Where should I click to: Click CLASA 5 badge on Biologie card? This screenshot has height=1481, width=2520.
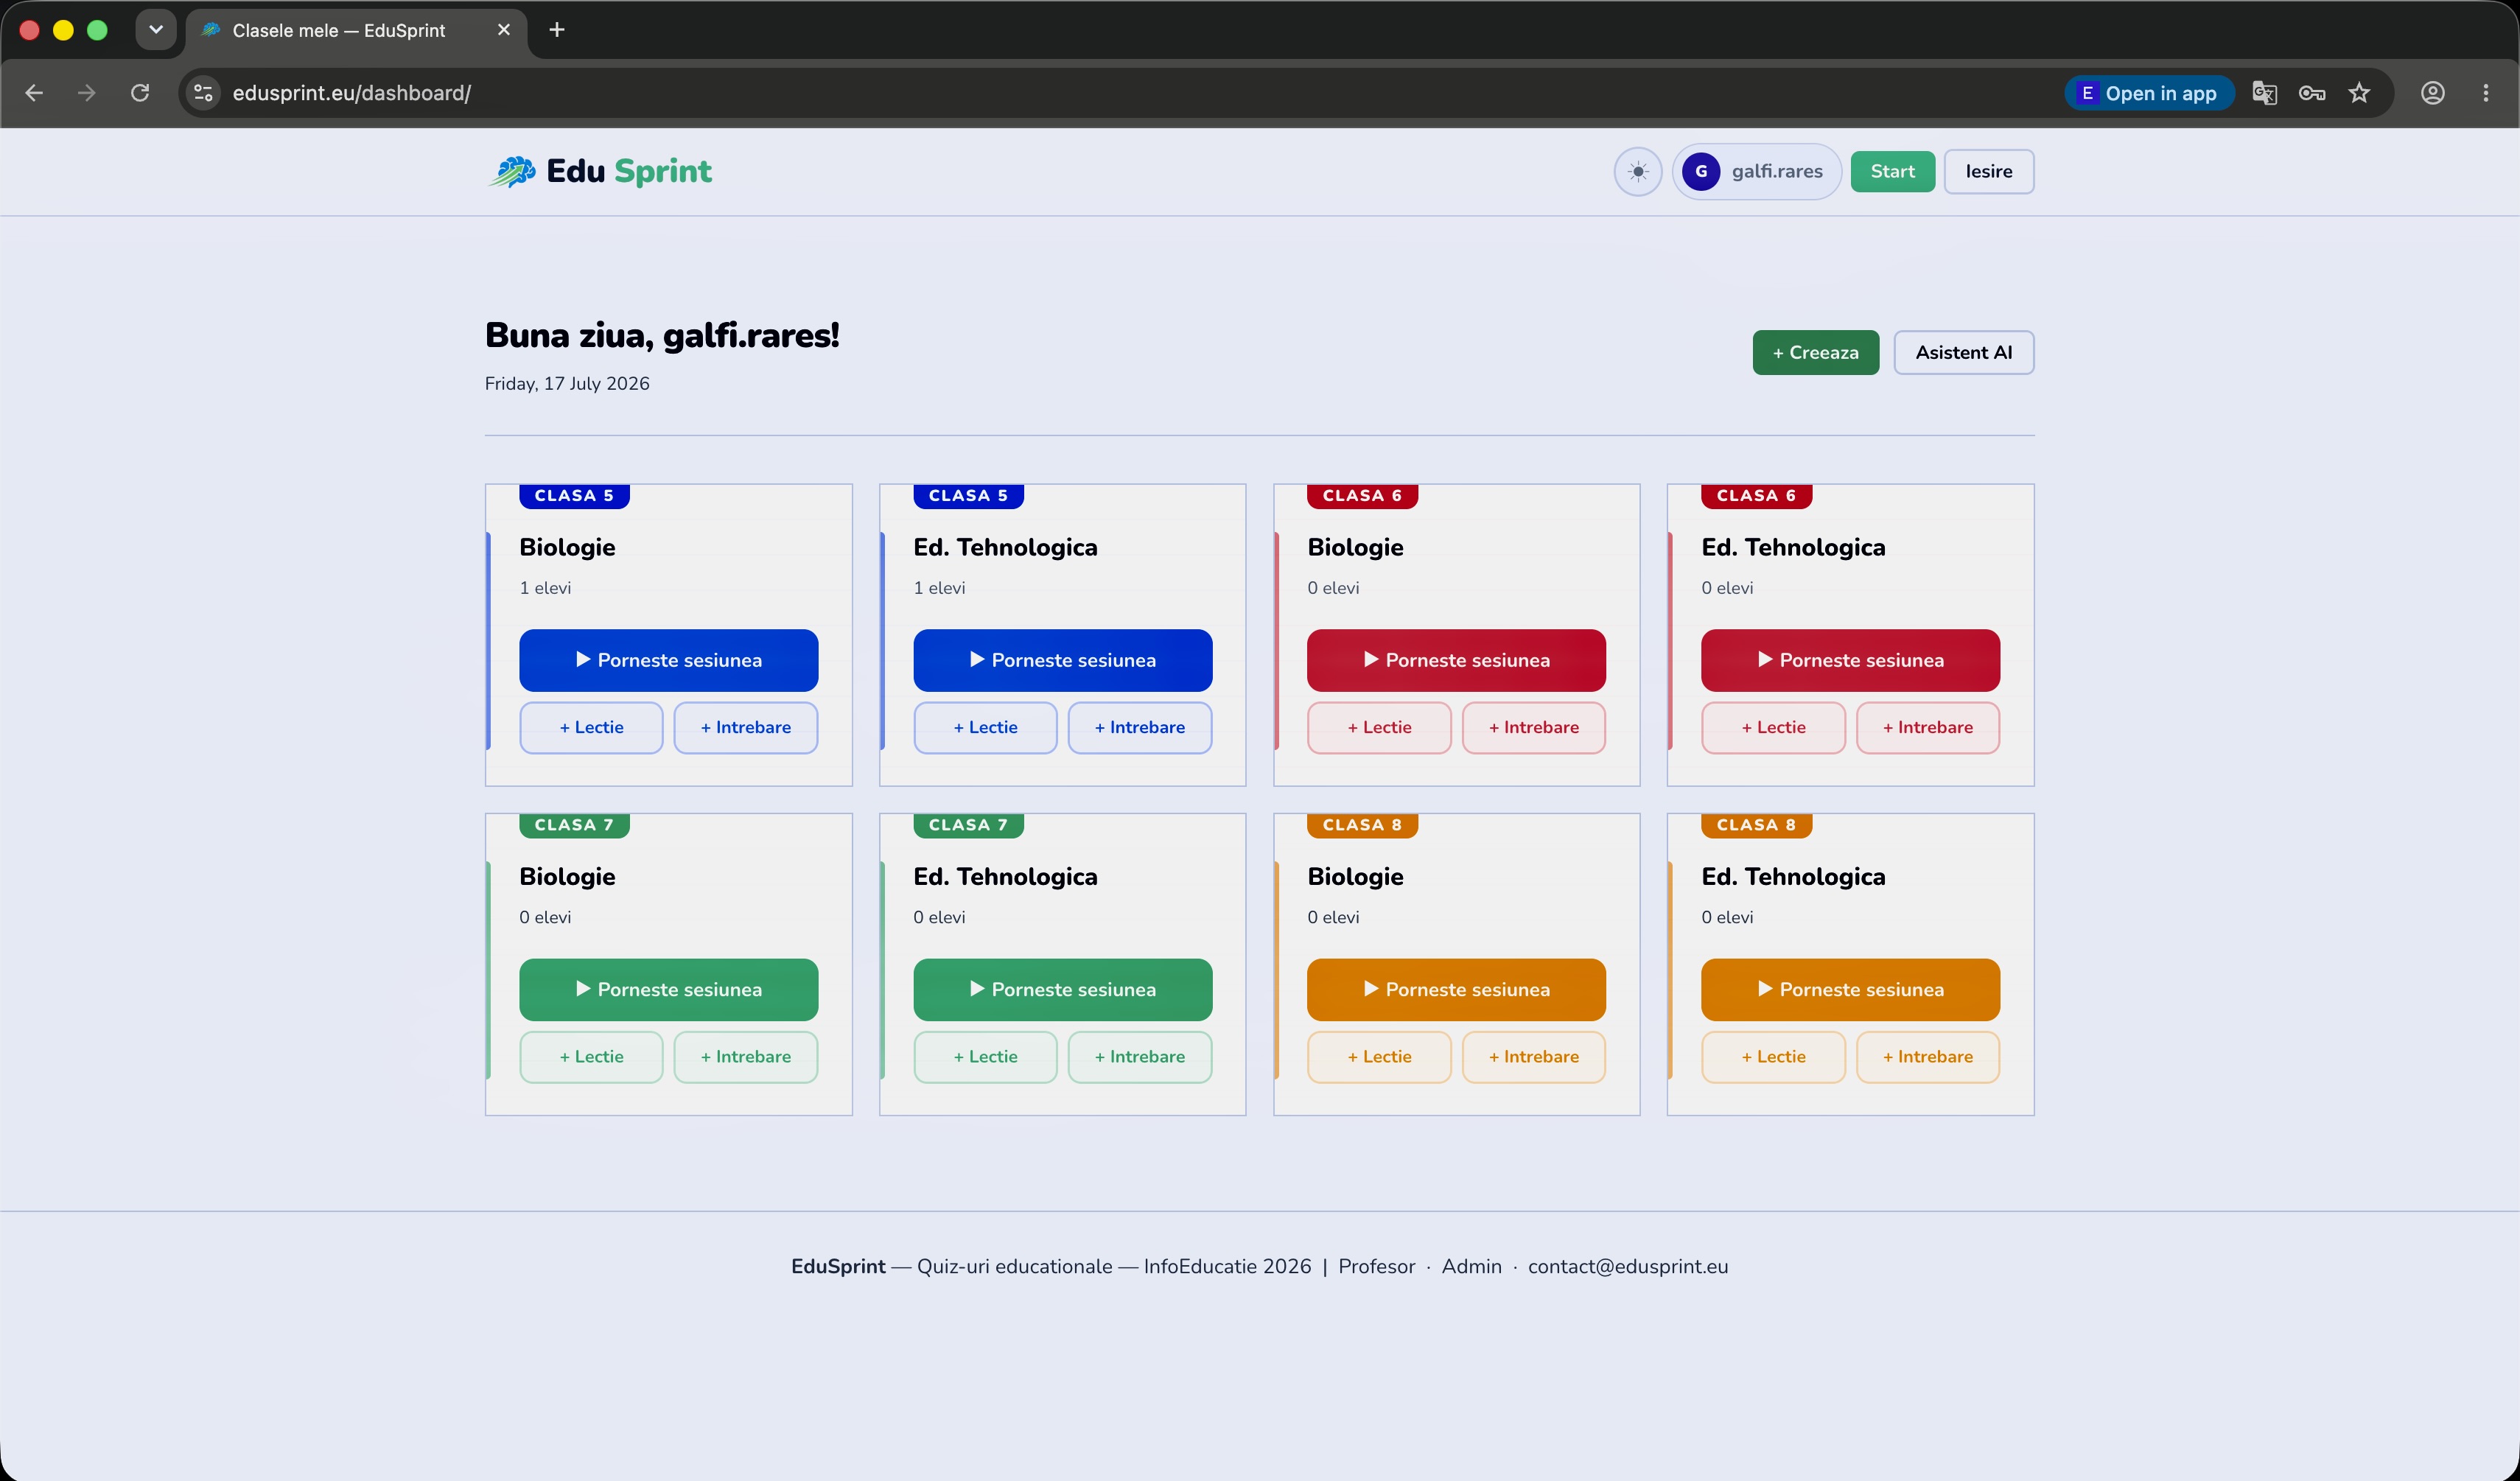coord(574,496)
